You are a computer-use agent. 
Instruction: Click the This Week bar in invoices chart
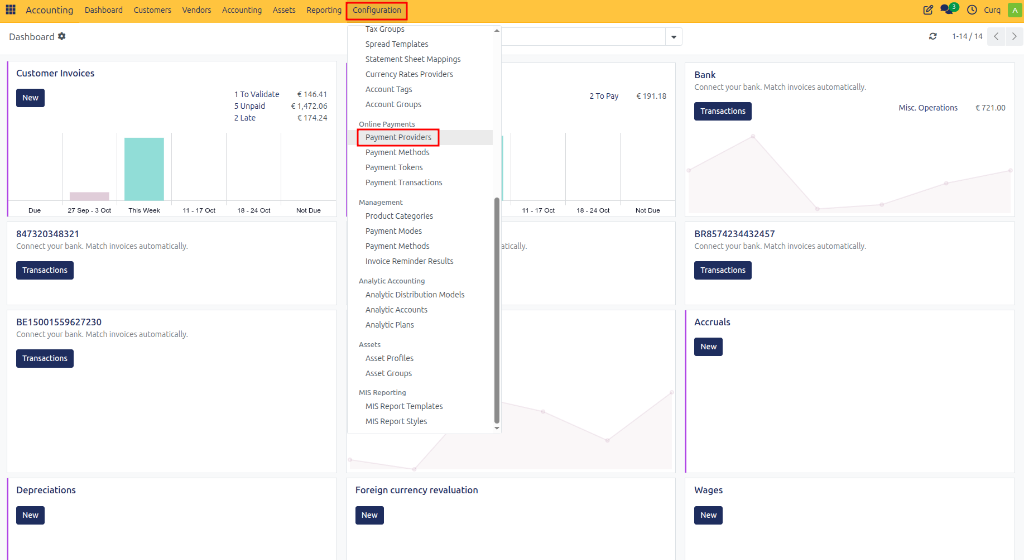[x=144, y=169]
